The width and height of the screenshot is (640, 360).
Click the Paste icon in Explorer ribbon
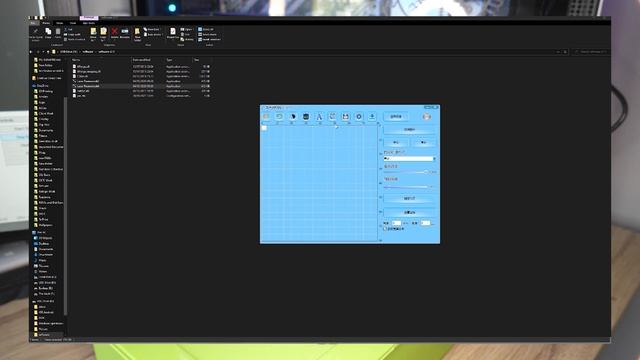click(x=58, y=32)
